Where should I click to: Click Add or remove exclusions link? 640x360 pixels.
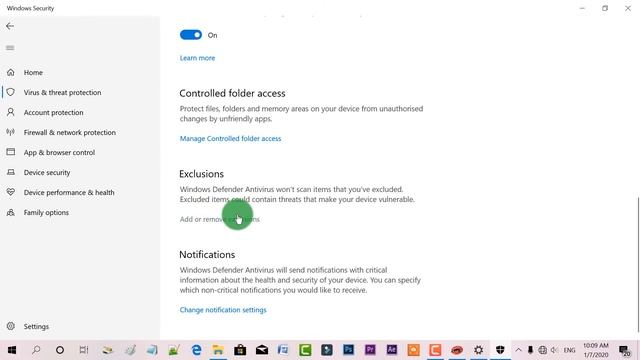220,219
